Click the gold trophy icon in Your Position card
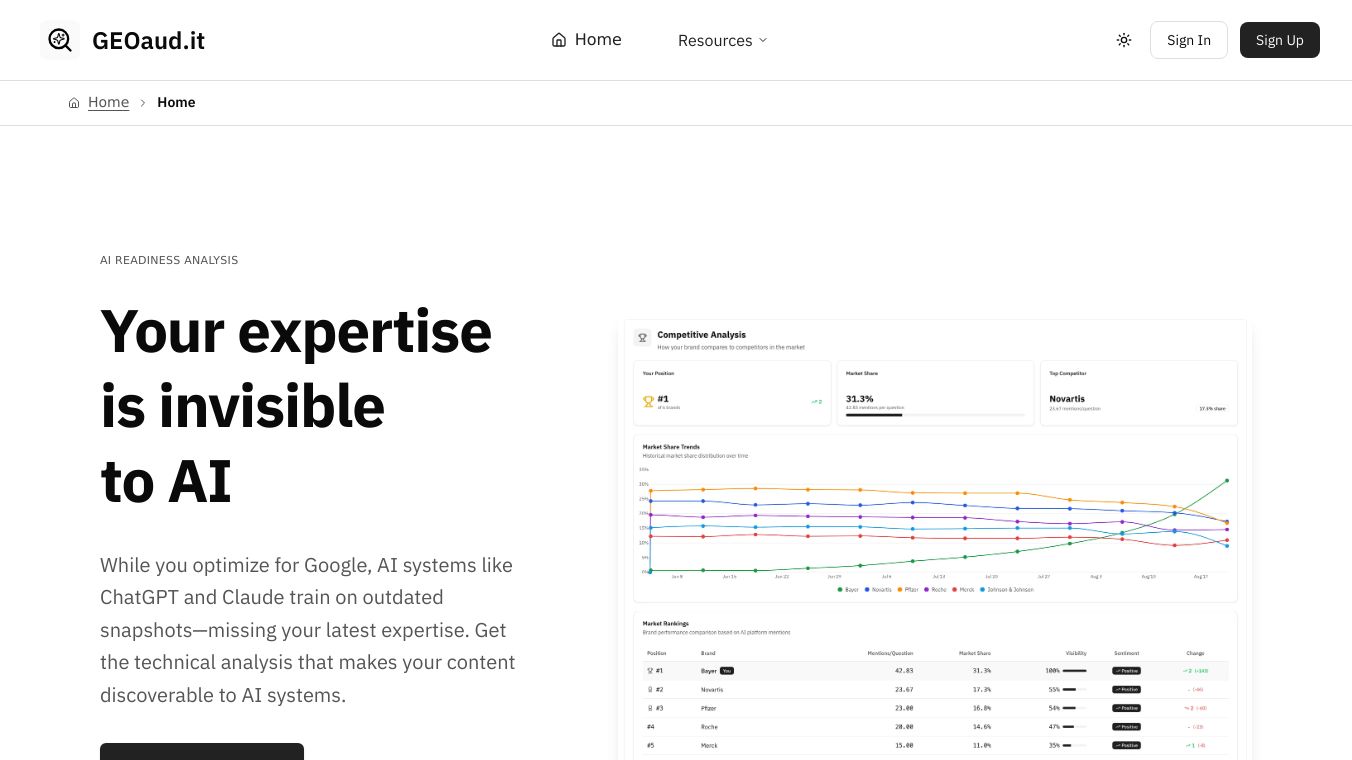 coord(648,401)
